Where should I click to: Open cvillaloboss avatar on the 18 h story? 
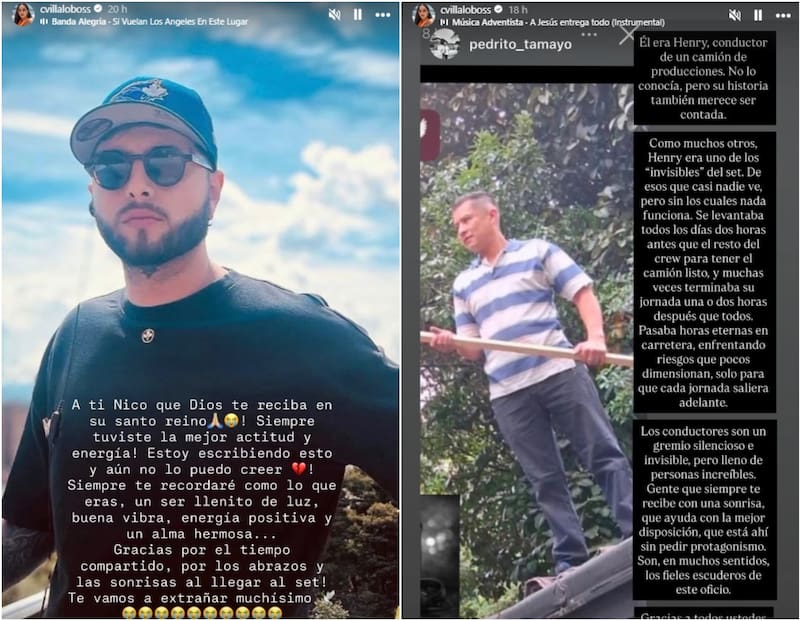(424, 15)
